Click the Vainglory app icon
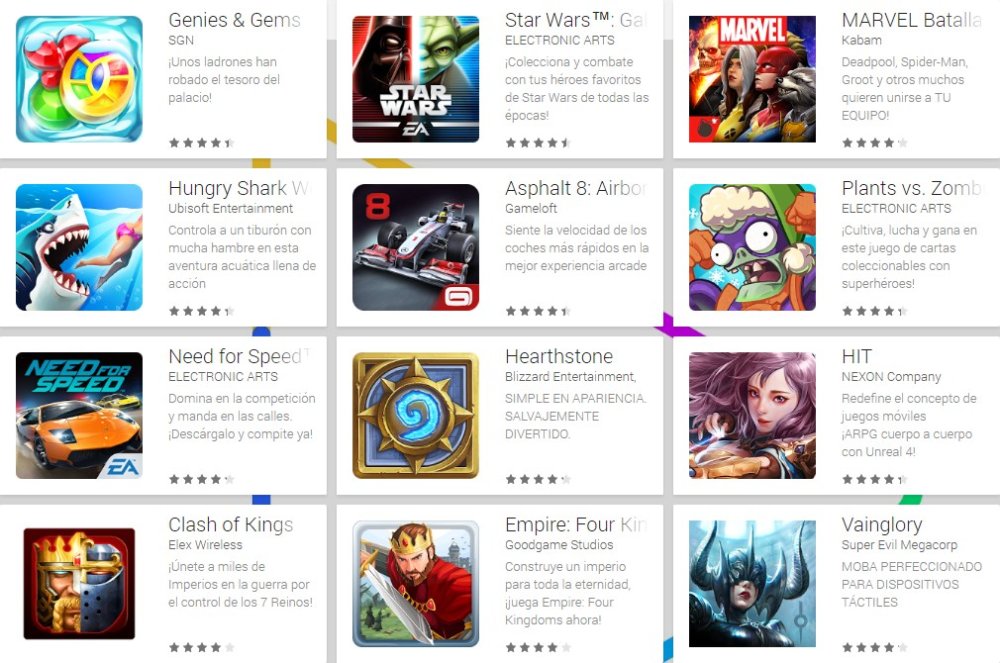This screenshot has width=1000, height=663. click(753, 584)
